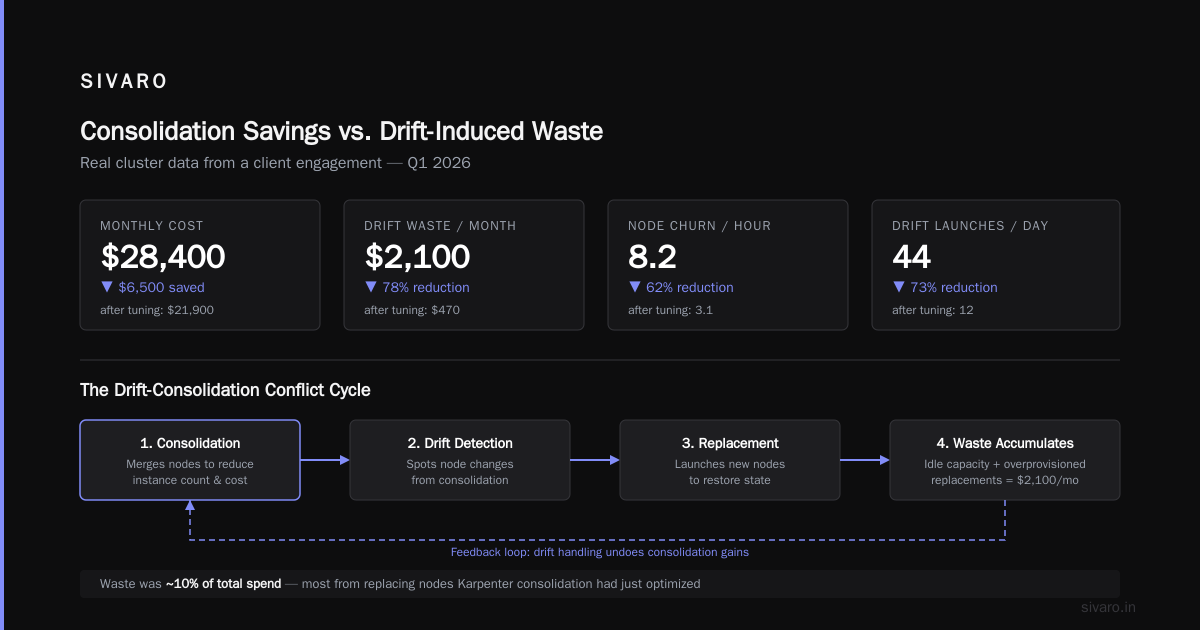
Task: Click the 'Feedback loop: drift handling undoes consolidation gains' caption
Action: point(600,552)
